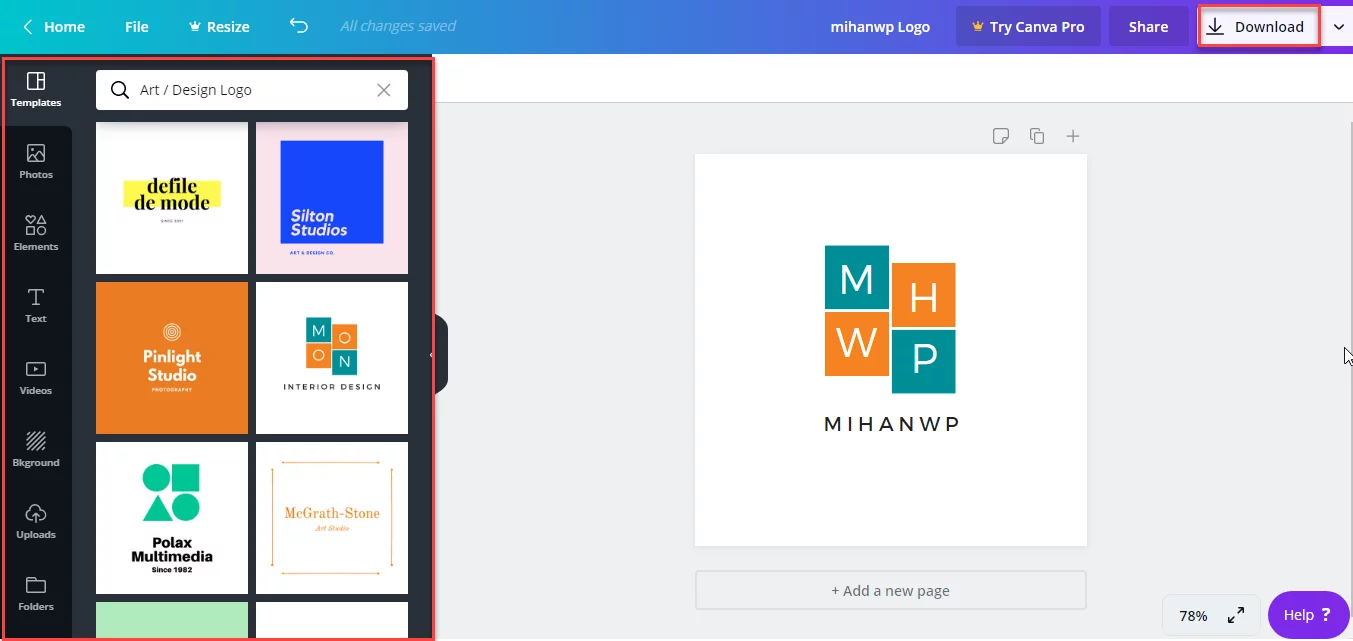Image resolution: width=1353 pixels, height=641 pixels.
Task: Select the Text panel icon
Action: 36,304
